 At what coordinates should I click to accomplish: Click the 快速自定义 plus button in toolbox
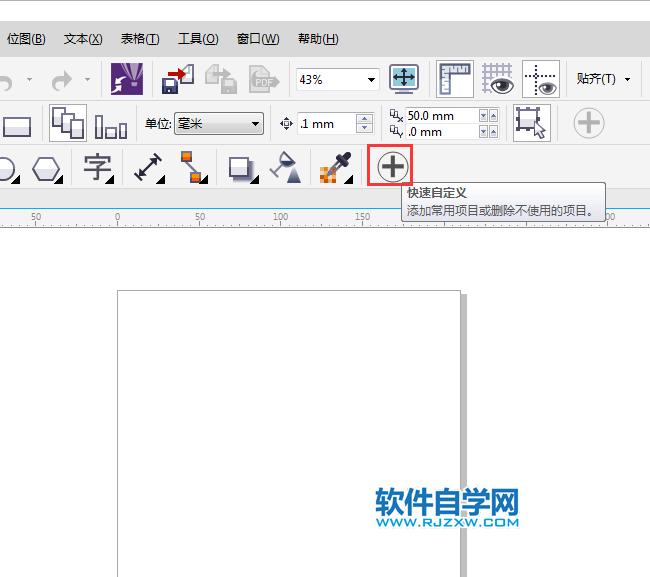(393, 167)
